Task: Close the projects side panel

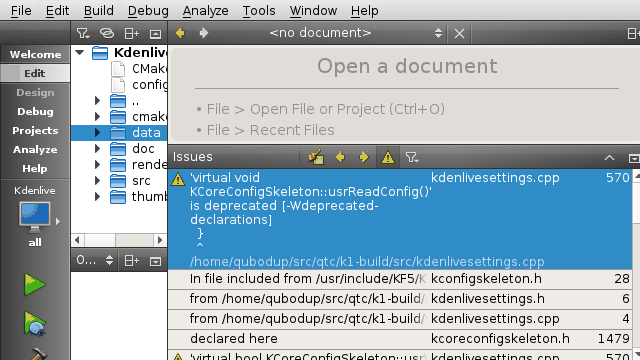Action: coord(155,33)
